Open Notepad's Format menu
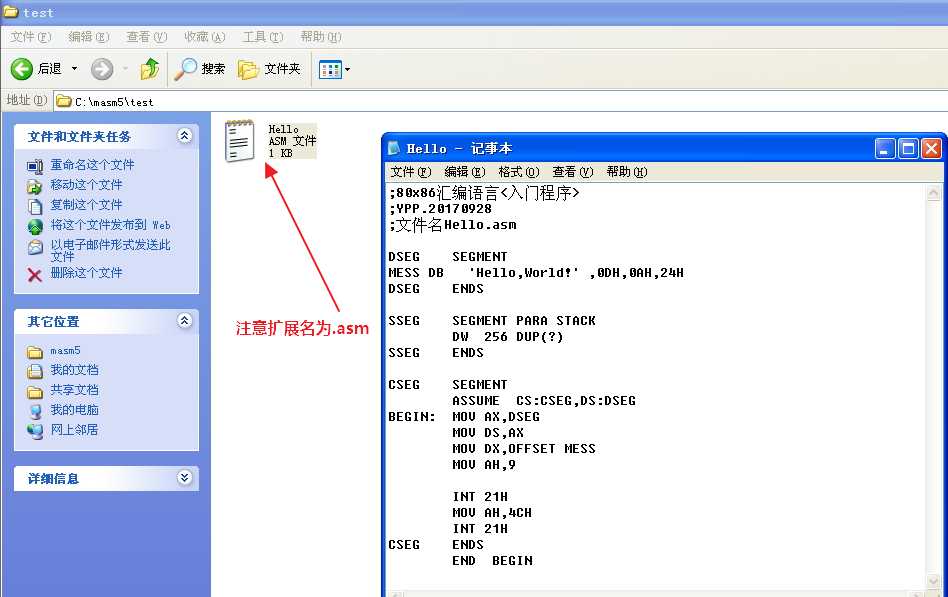948x597 pixels. click(518, 172)
